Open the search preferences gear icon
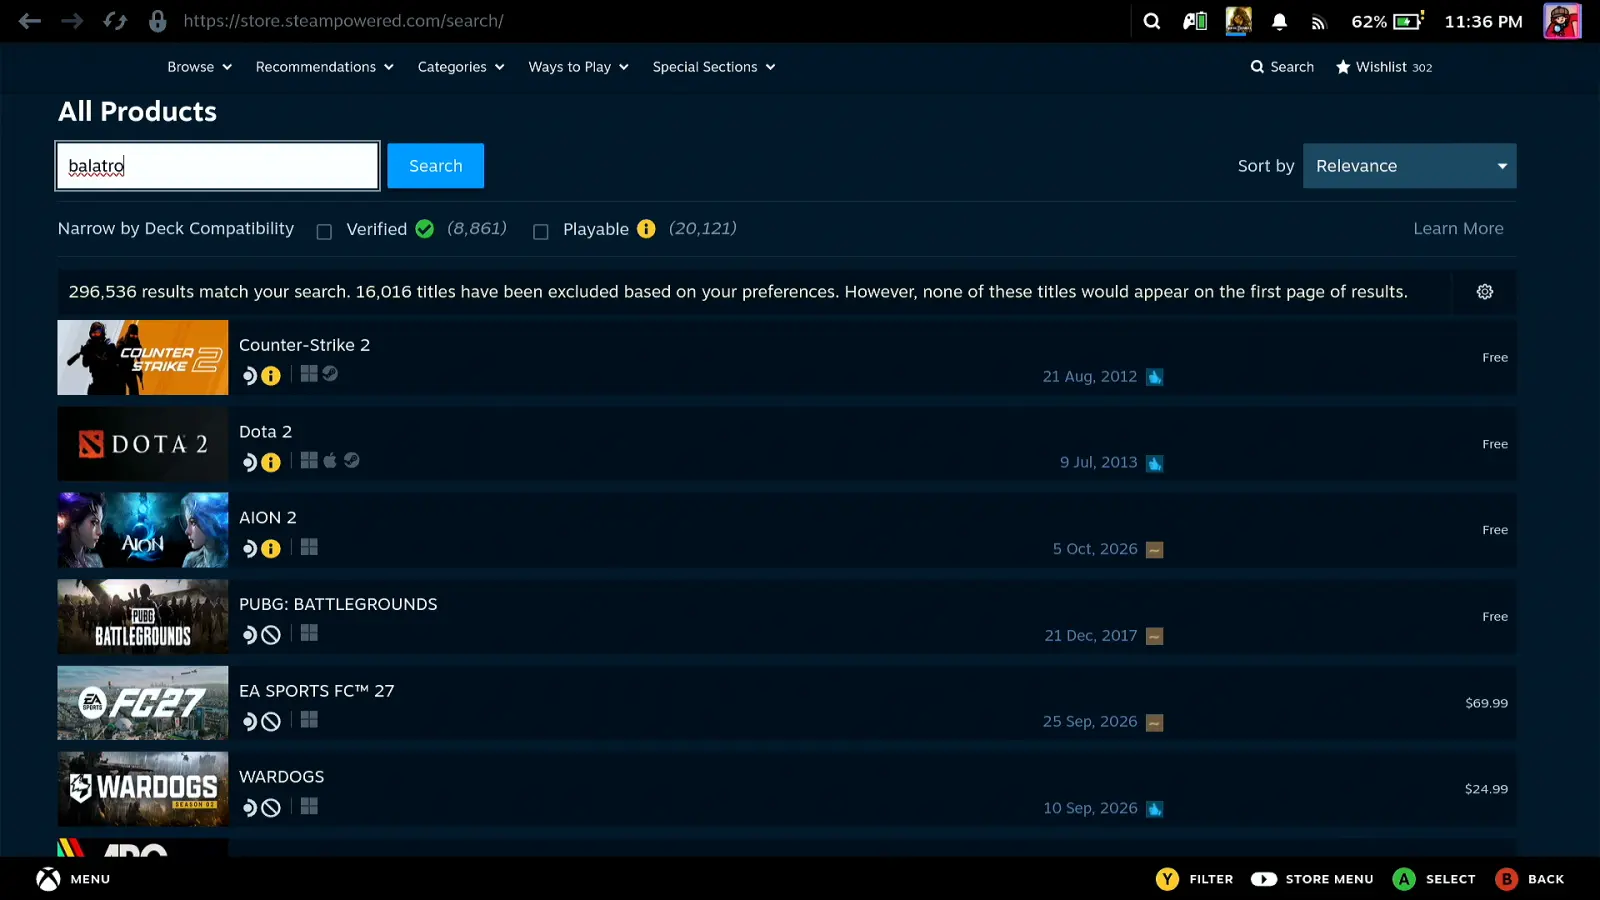Image resolution: width=1600 pixels, height=900 pixels. point(1485,292)
